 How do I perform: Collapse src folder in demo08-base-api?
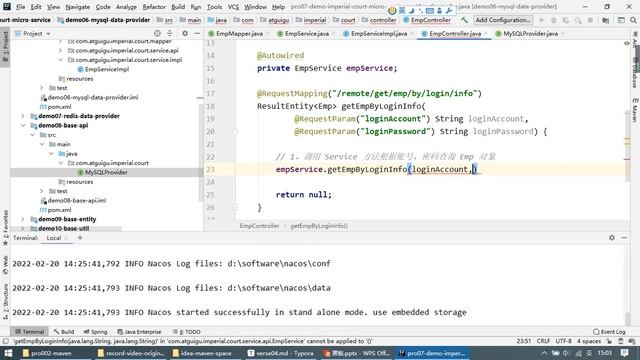(x=33, y=135)
